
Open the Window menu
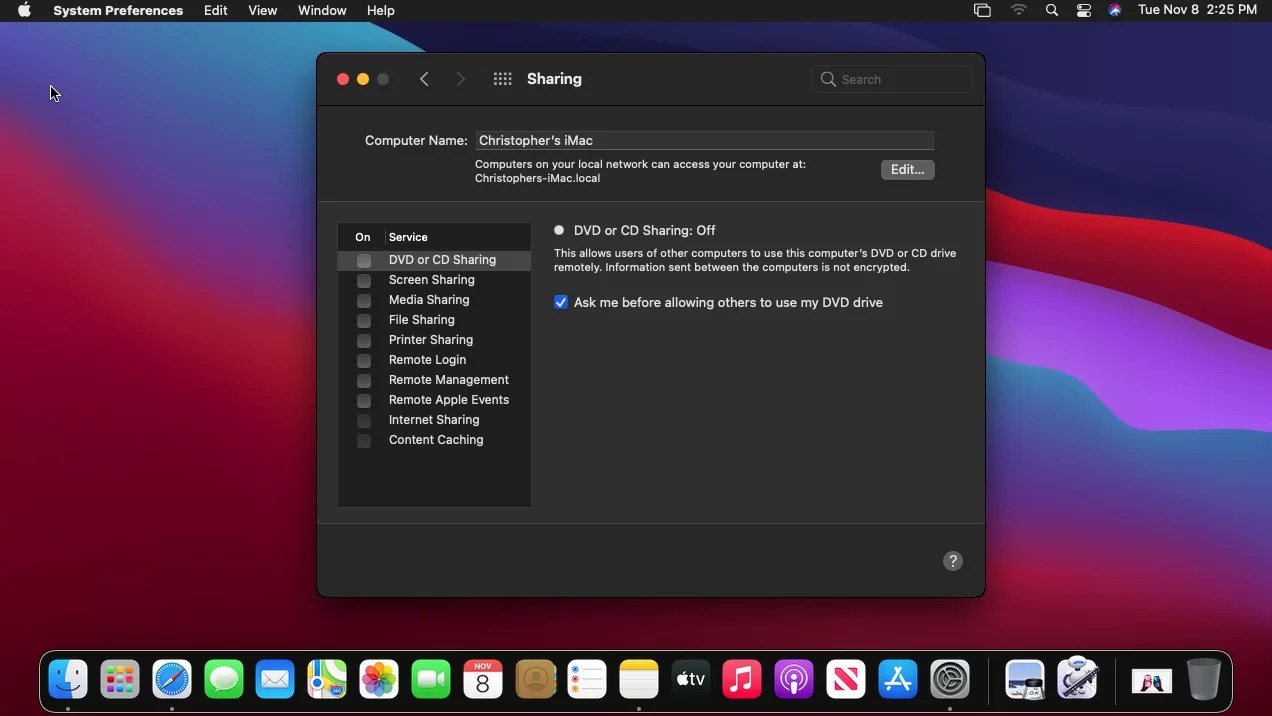point(322,10)
